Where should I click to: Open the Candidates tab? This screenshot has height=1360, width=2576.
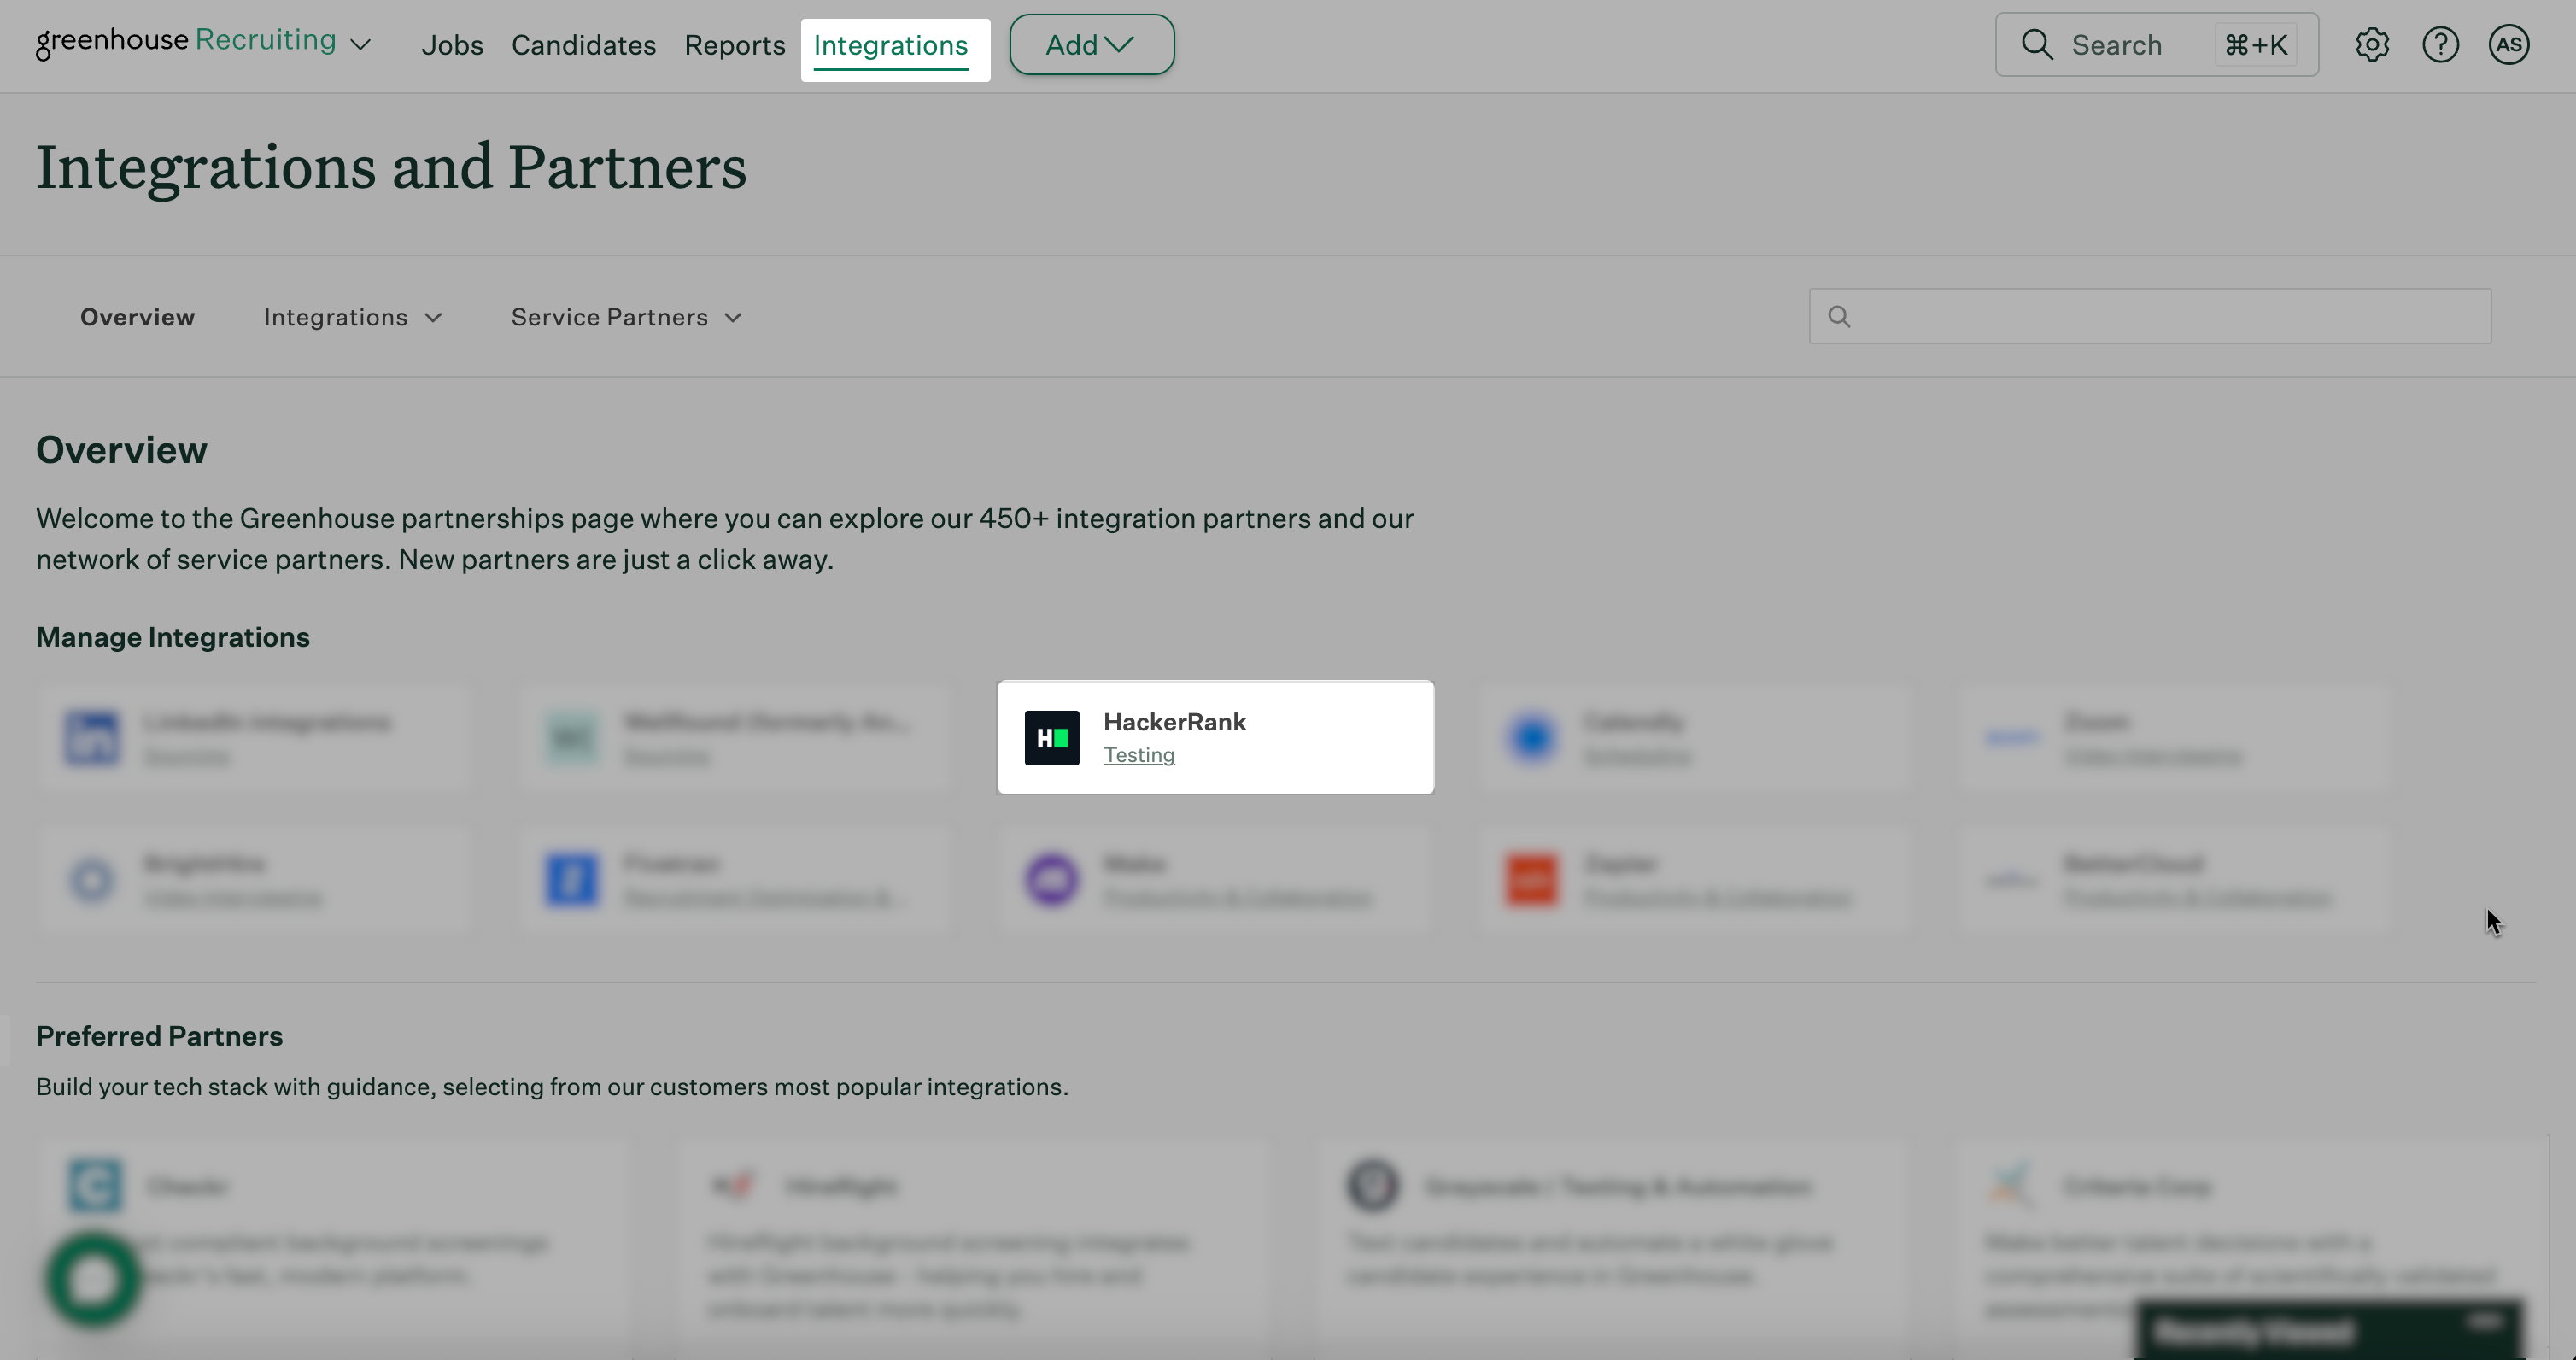coord(583,45)
